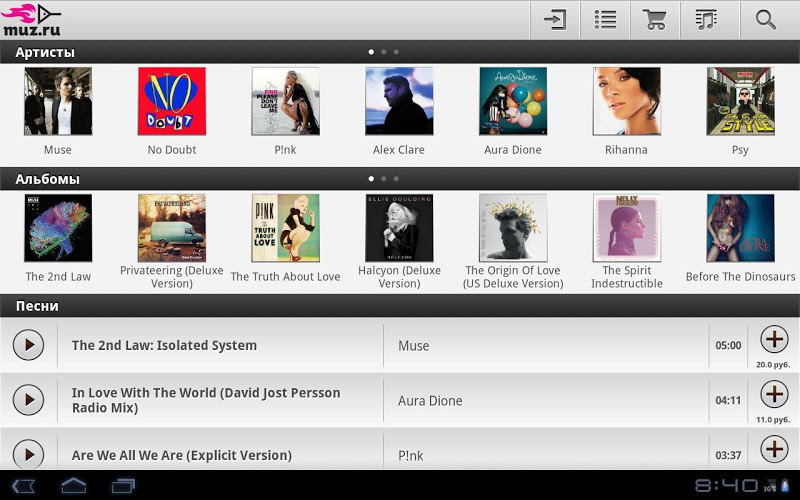Viewport: 800px width, 500px height.
Task: Select first page dot in Артисты
Action: (x=371, y=52)
